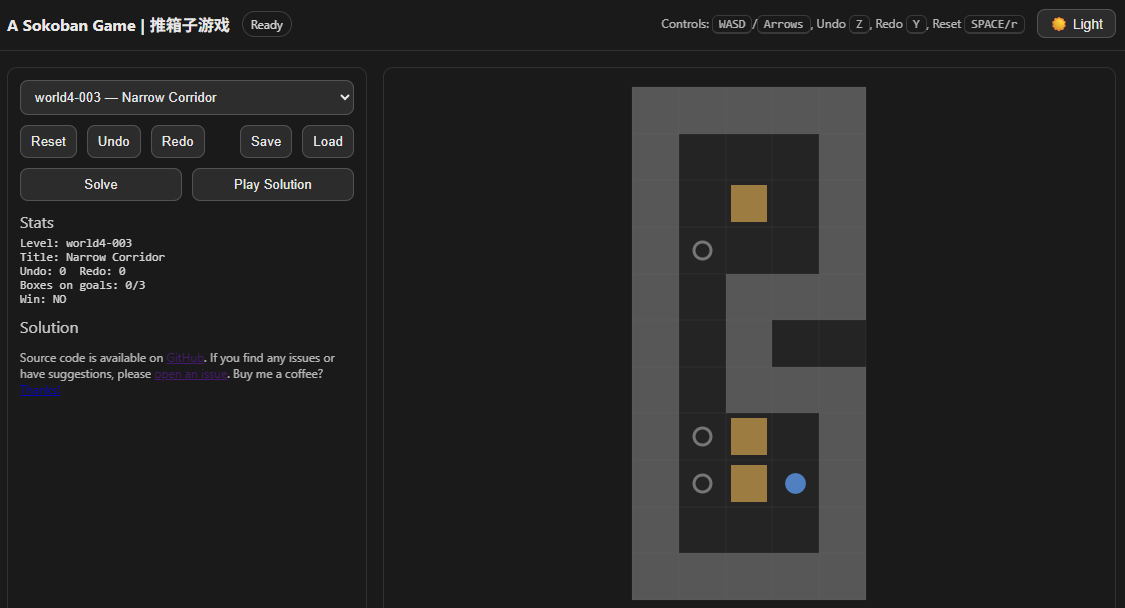Click the blue player circle
Image resolution: width=1125 pixels, height=608 pixels.
tap(795, 483)
